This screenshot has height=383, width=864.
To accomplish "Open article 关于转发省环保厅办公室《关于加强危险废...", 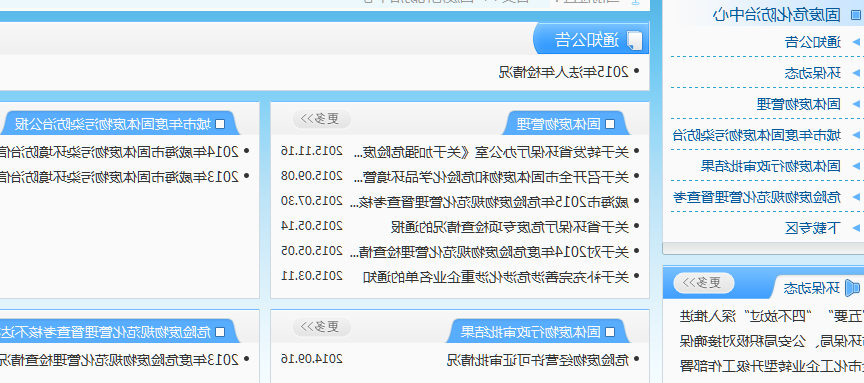I will coord(490,151).
